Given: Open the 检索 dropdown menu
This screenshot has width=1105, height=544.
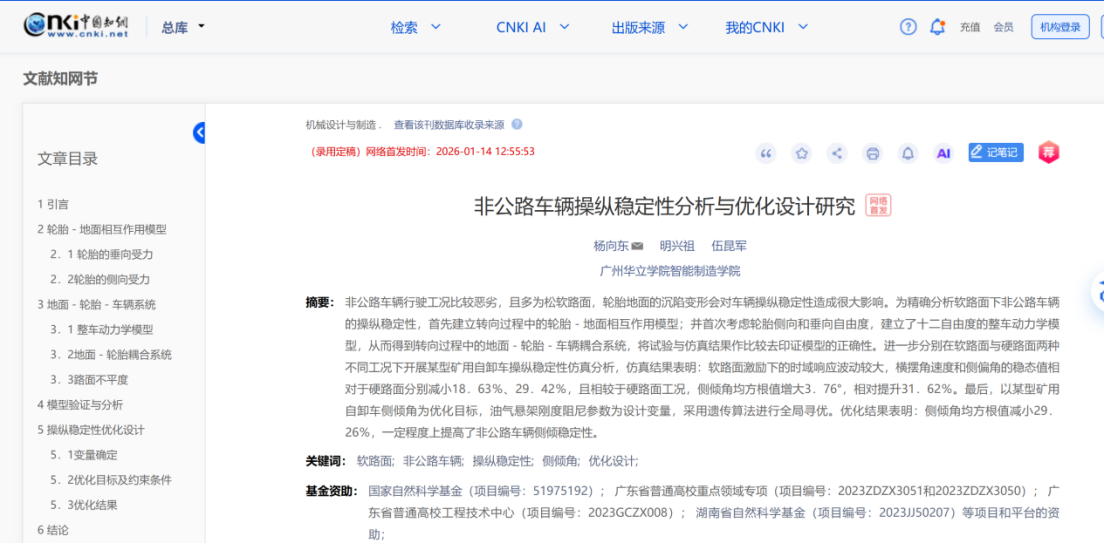Looking at the screenshot, I should point(414,27).
